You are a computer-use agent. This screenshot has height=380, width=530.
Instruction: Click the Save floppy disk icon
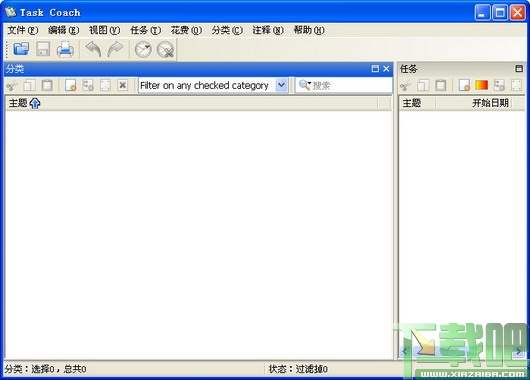(43, 49)
